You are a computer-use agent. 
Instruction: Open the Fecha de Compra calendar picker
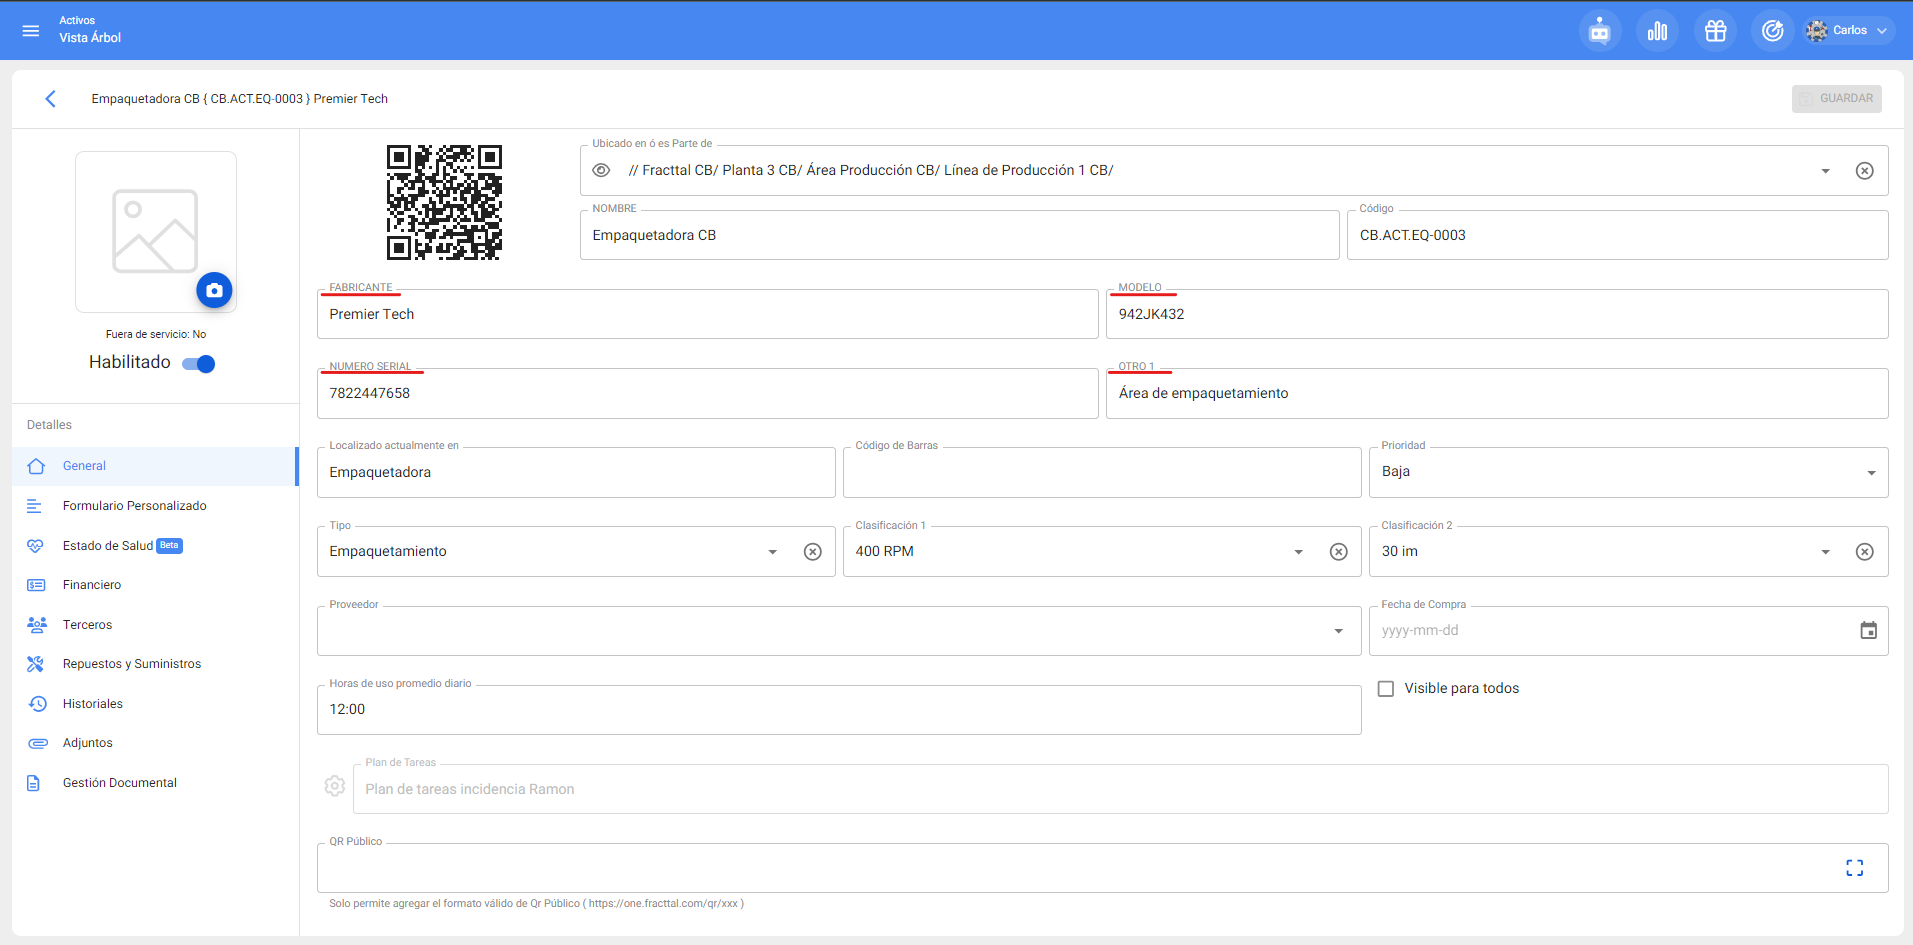tap(1867, 631)
